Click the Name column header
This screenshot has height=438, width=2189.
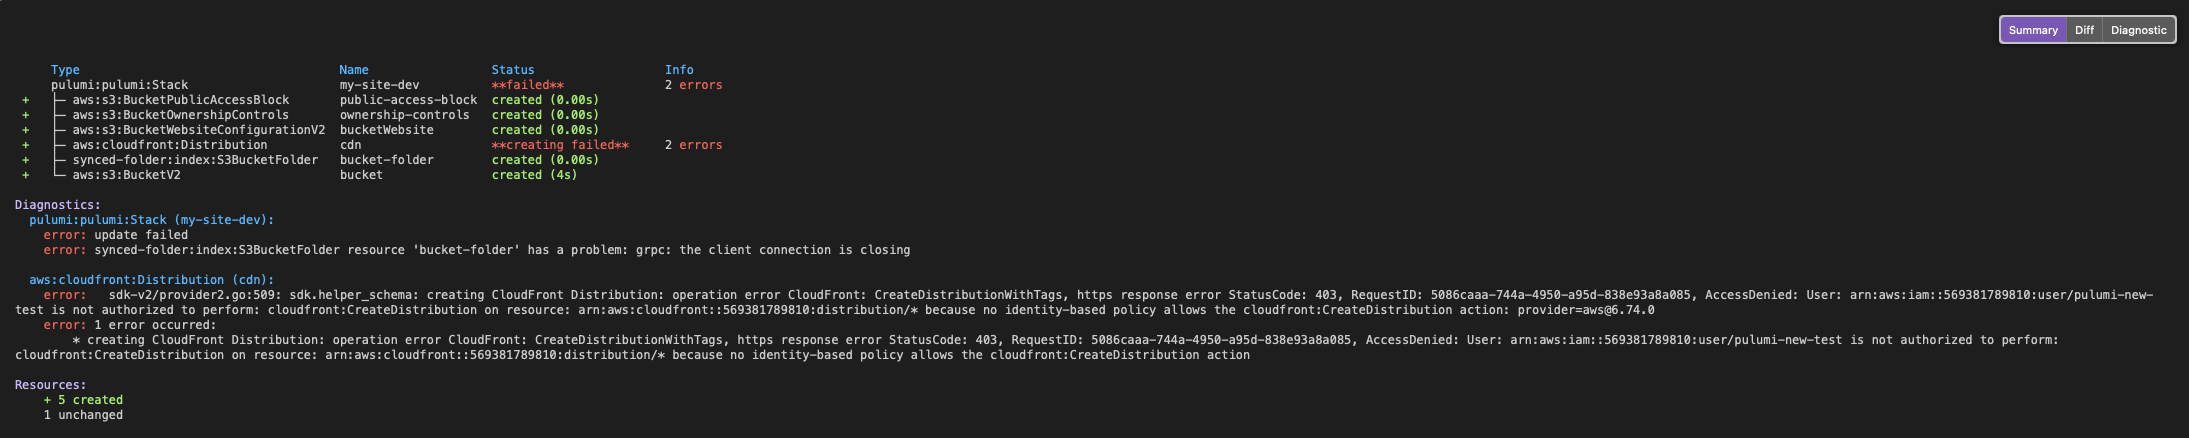click(x=354, y=70)
